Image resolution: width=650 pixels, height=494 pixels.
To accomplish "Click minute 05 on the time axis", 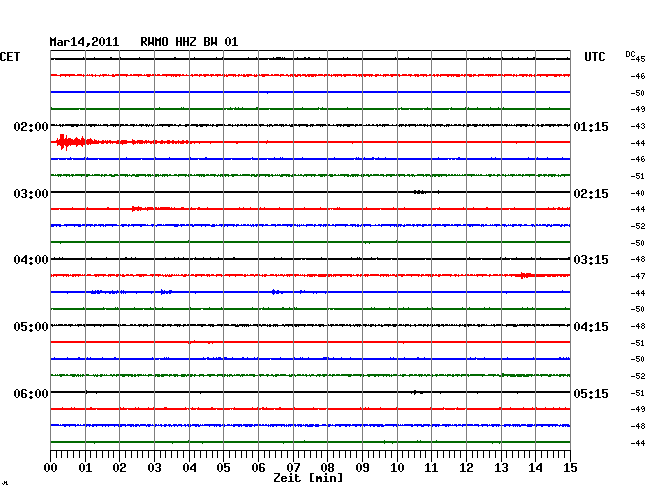I will click(x=223, y=468).
